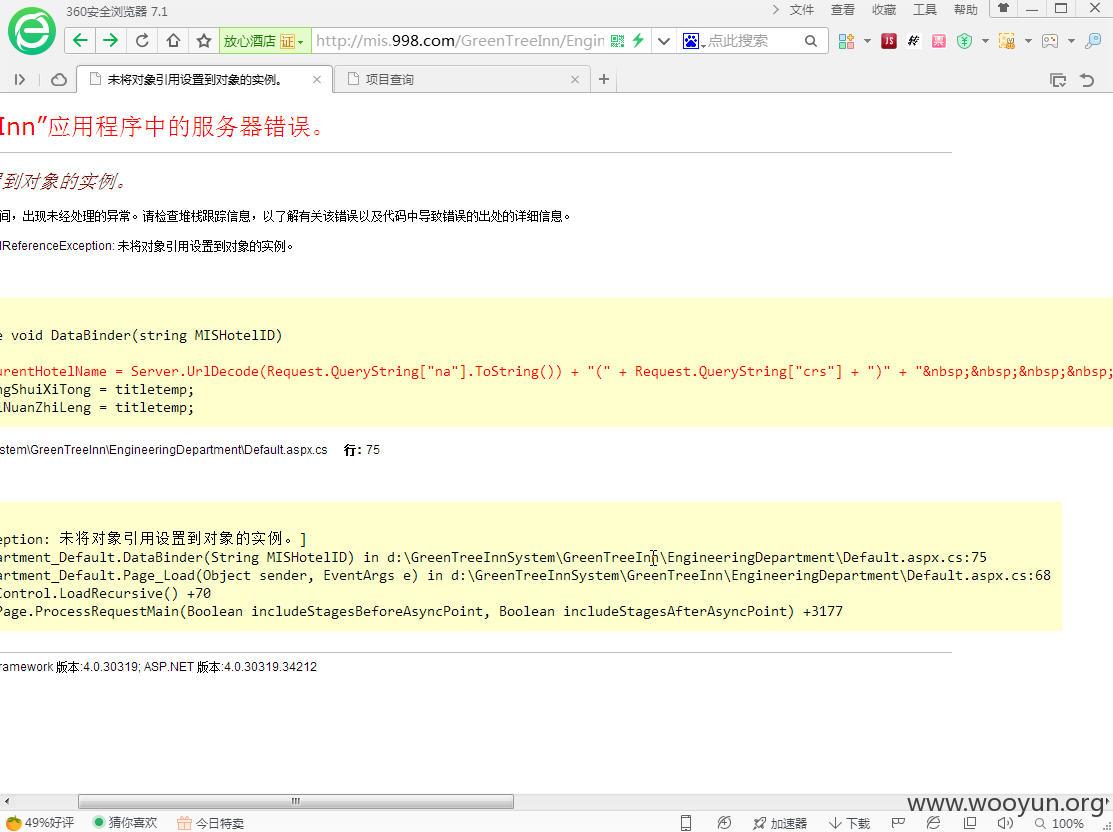Toggle the split window status icon
The width and height of the screenshot is (1113, 832).
pos(970,822)
